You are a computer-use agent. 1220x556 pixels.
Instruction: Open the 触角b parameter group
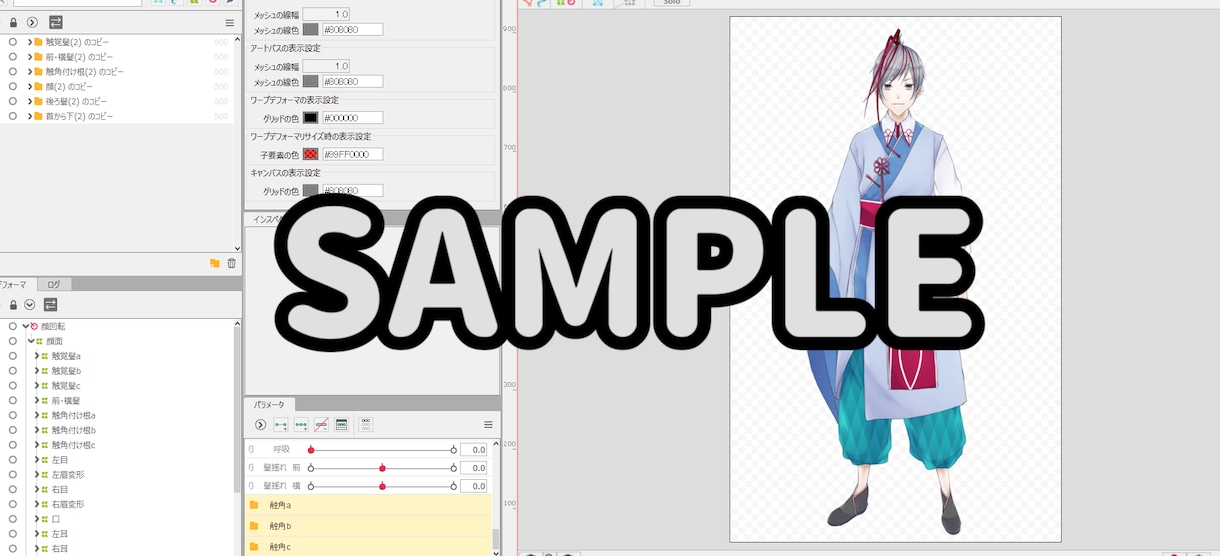(368, 526)
